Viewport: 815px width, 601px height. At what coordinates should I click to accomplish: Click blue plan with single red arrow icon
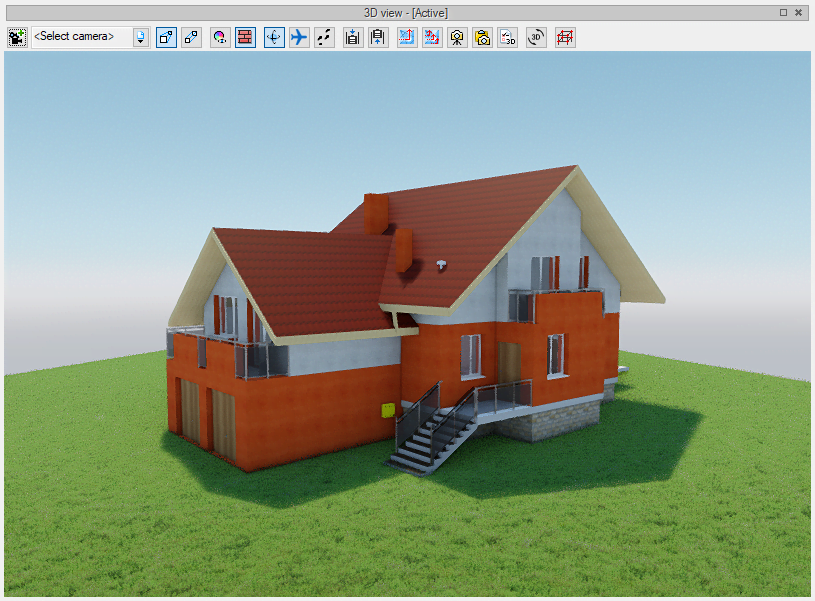click(406, 37)
